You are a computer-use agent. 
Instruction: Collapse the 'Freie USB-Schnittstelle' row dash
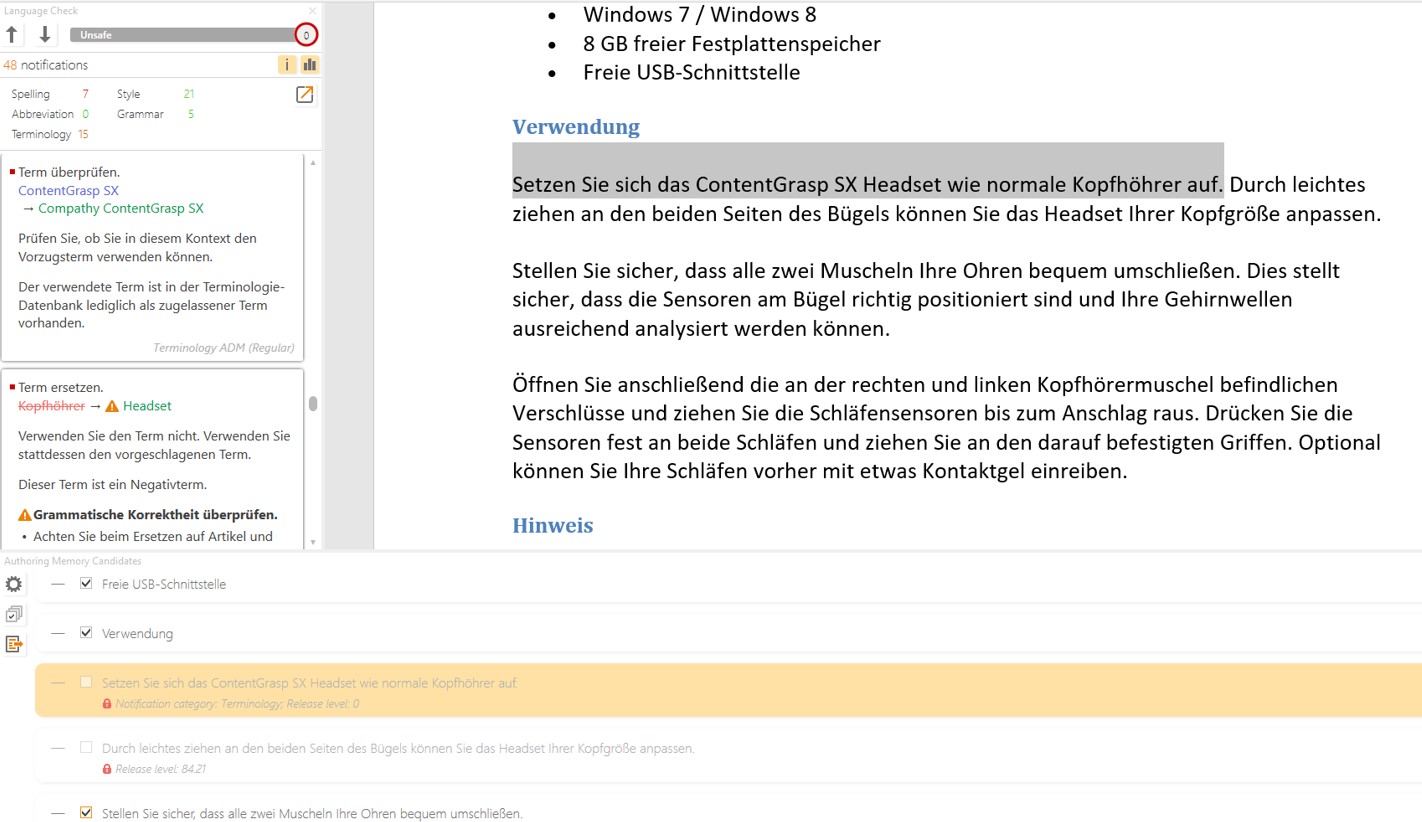tap(58, 584)
